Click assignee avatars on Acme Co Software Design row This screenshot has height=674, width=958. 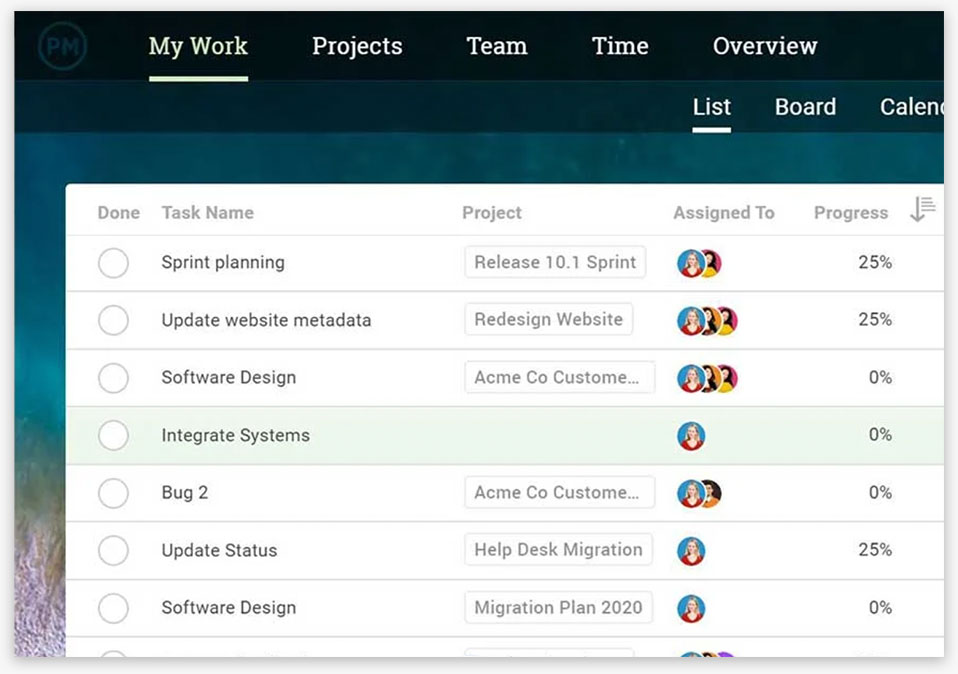pyautogui.click(x=708, y=378)
